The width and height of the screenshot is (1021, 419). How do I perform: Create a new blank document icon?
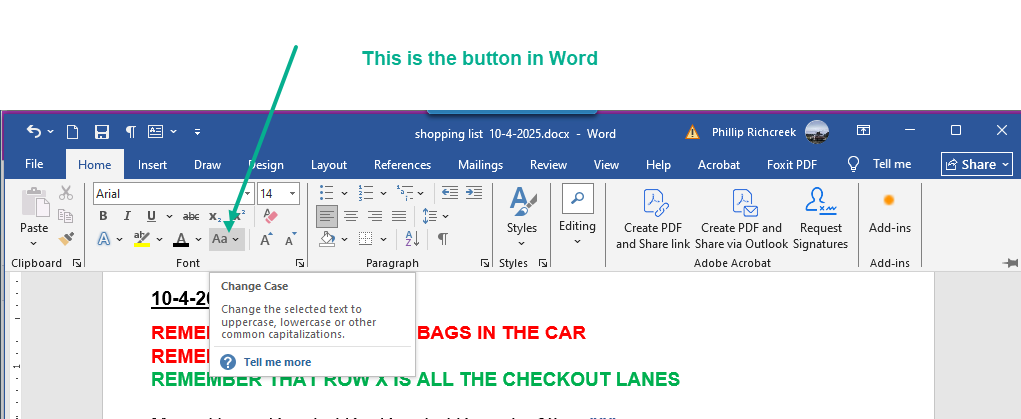point(72,132)
